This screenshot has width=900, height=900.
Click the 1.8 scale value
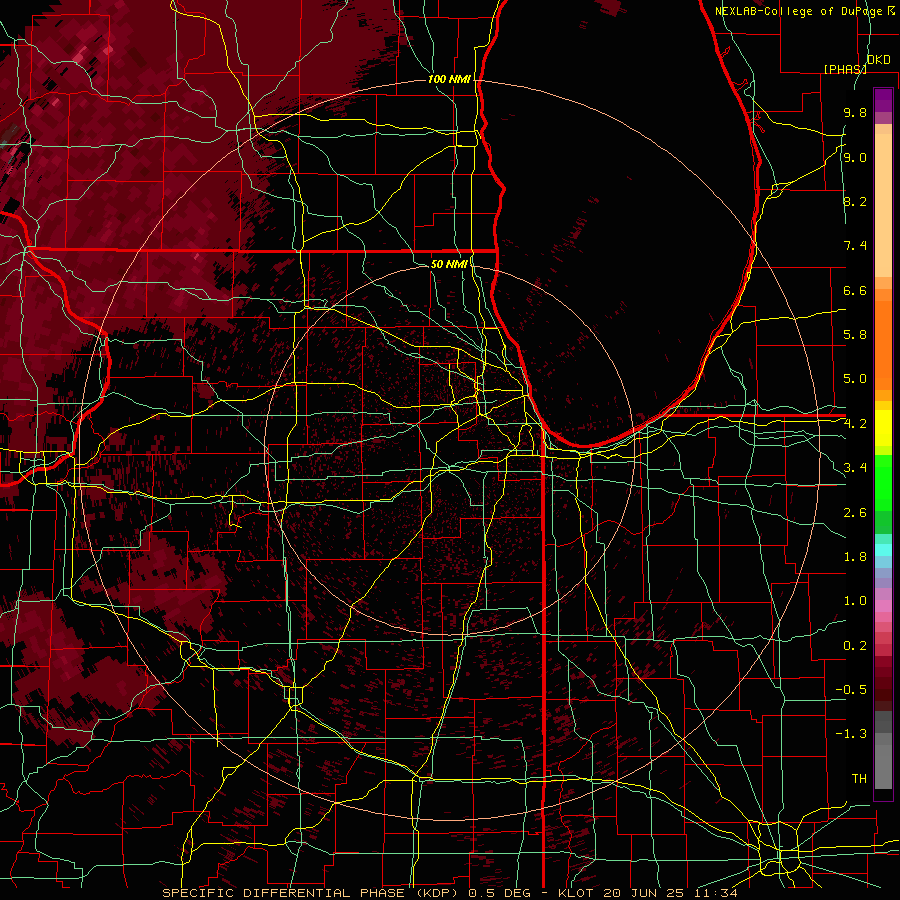point(855,557)
